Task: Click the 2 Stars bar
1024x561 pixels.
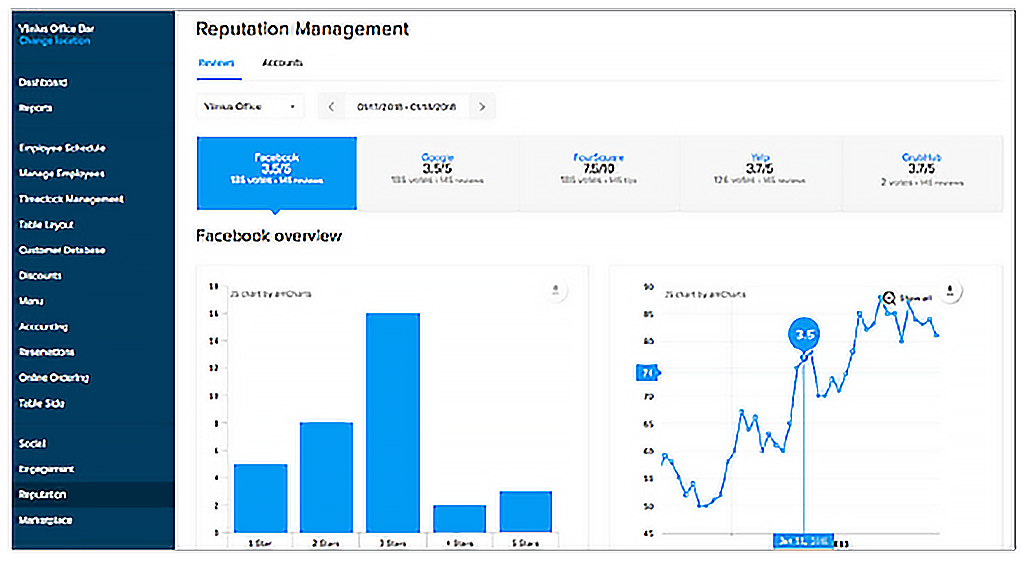Action: (327, 477)
